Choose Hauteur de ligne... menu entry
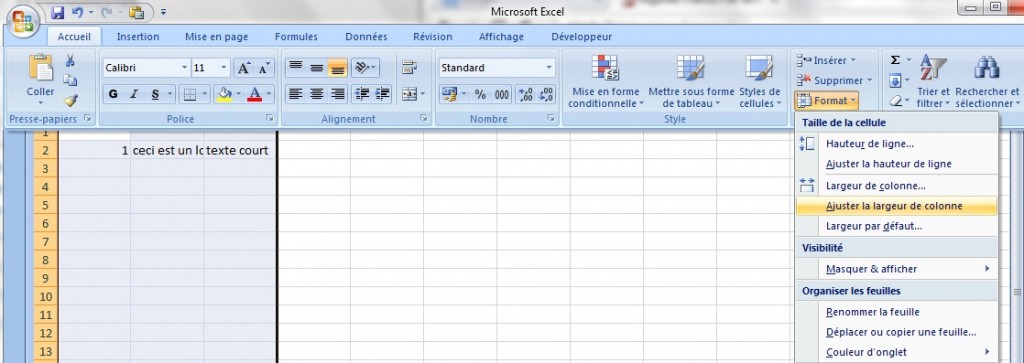This screenshot has width=1024, height=363. 897,144
